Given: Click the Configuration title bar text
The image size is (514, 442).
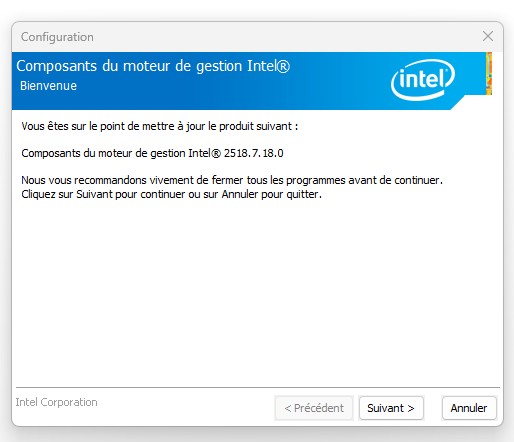Looking at the screenshot, I should 57,37.
